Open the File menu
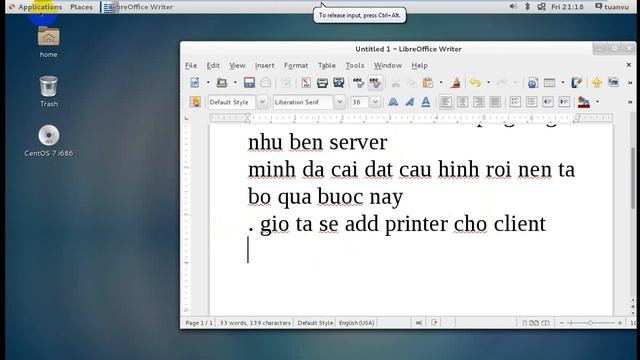This screenshot has height=360, width=640. [x=191, y=65]
